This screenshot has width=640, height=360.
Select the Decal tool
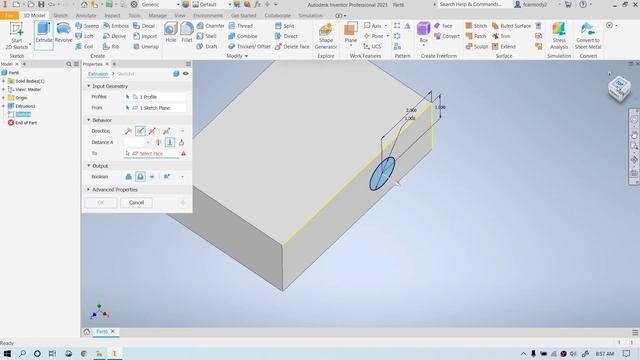[x=144, y=26]
